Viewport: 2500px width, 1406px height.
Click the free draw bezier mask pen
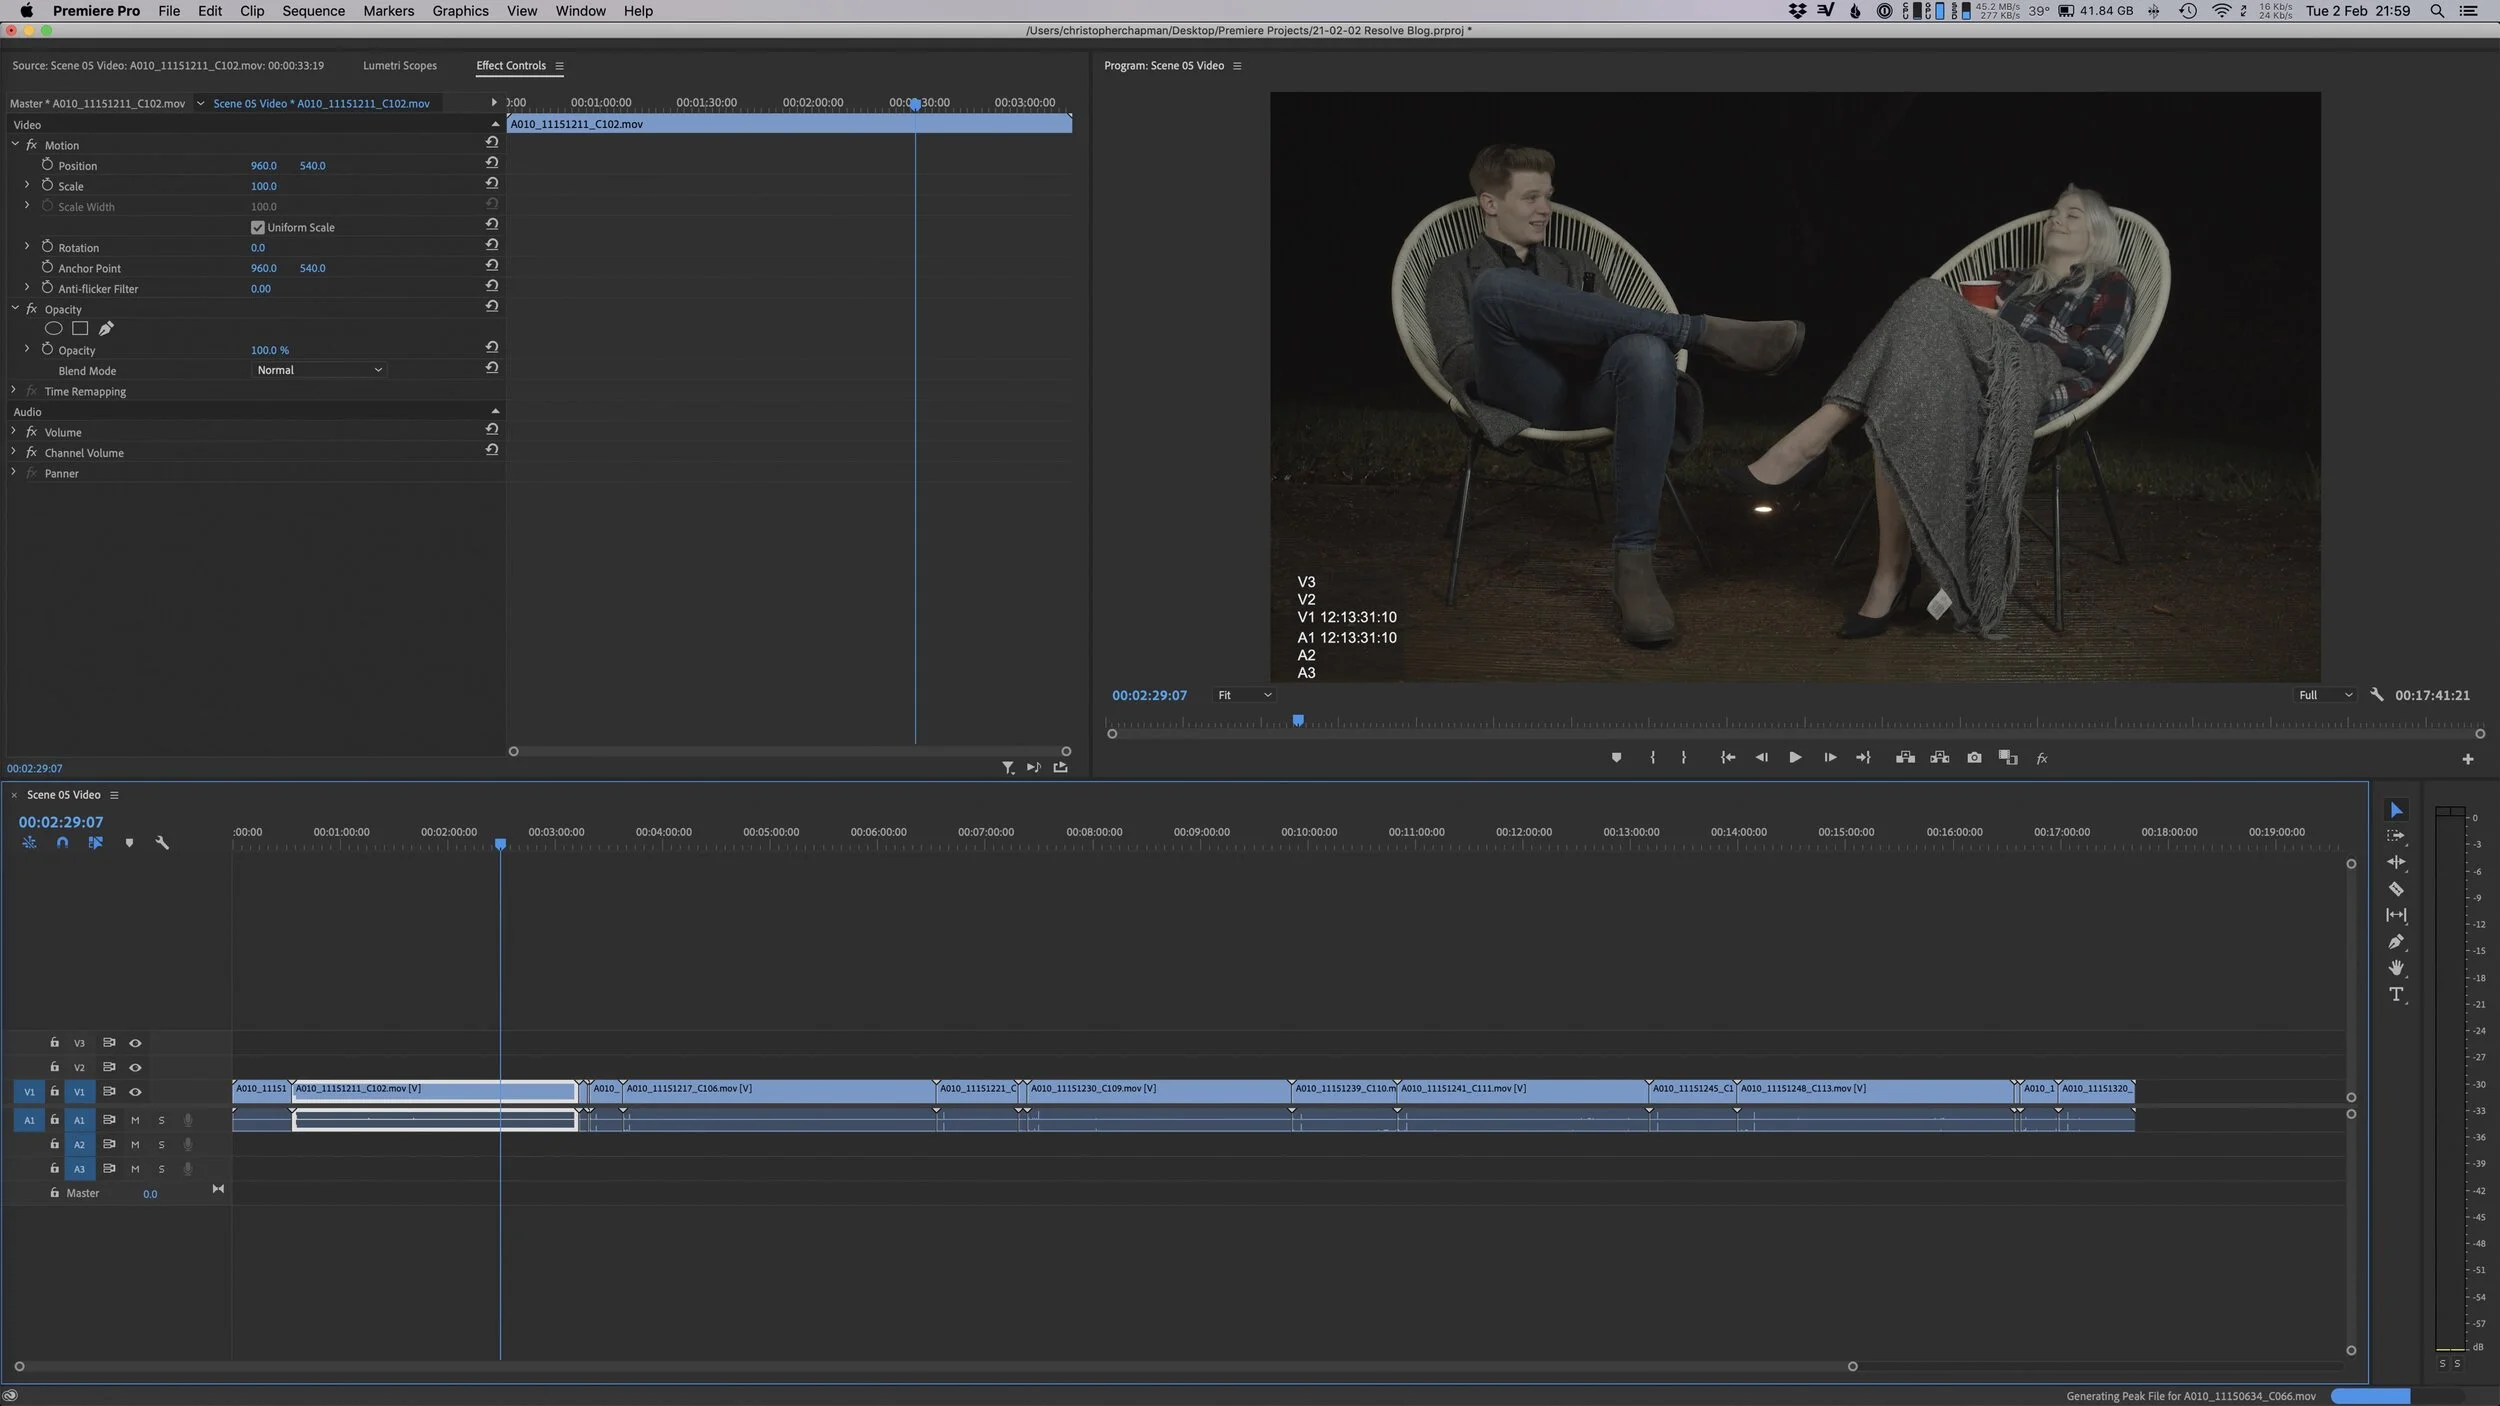106,328
